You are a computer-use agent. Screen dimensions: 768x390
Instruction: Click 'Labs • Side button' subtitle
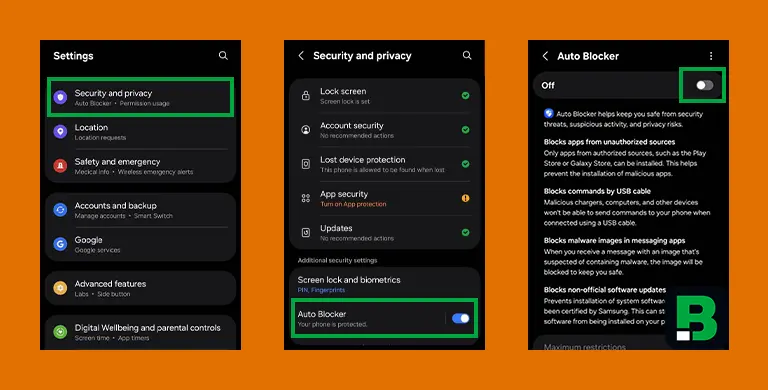[102, 294]
